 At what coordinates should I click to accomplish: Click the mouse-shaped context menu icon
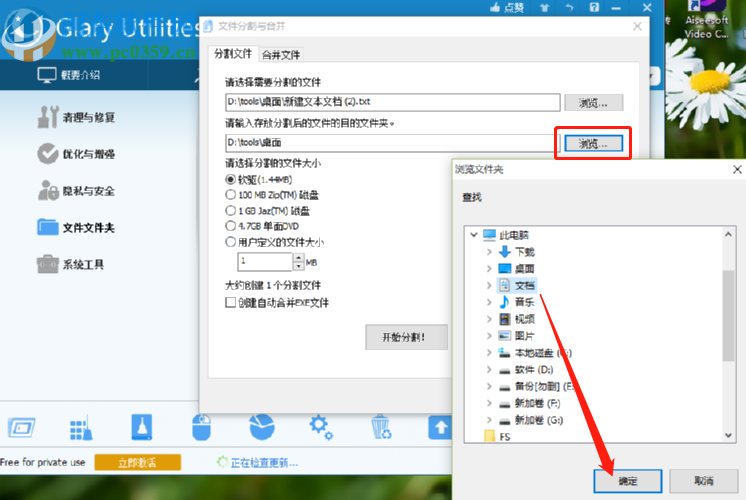(x=201, y=427)
